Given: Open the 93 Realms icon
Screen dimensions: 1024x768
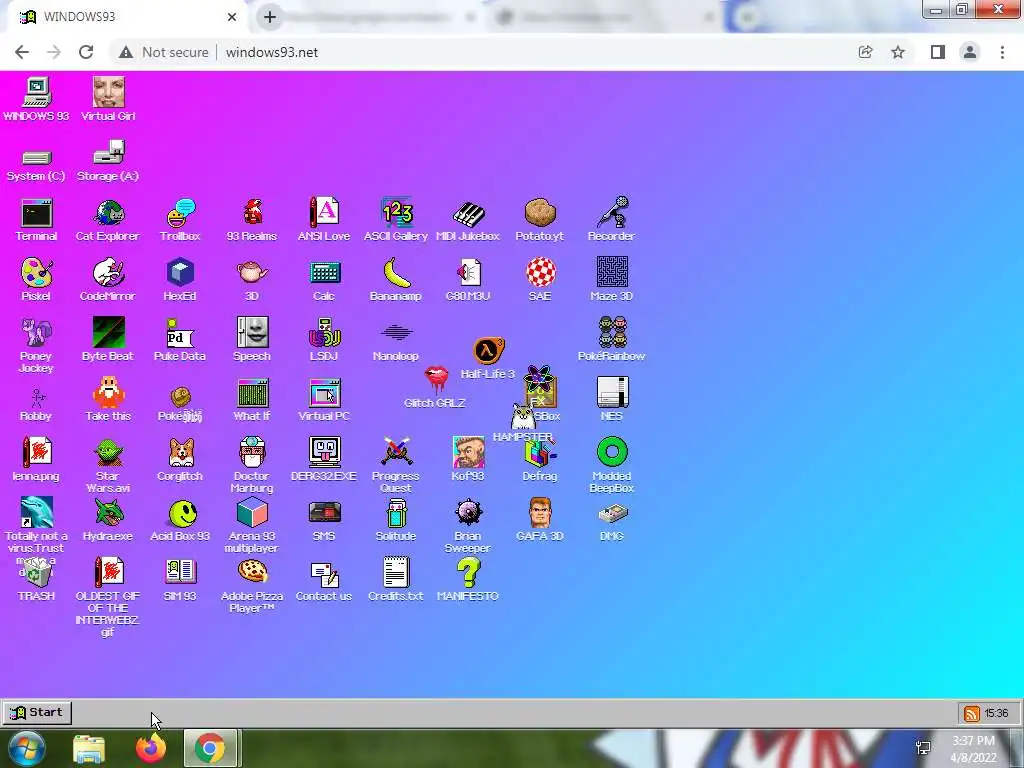Looking at the screenshot, I should point(252,213).
